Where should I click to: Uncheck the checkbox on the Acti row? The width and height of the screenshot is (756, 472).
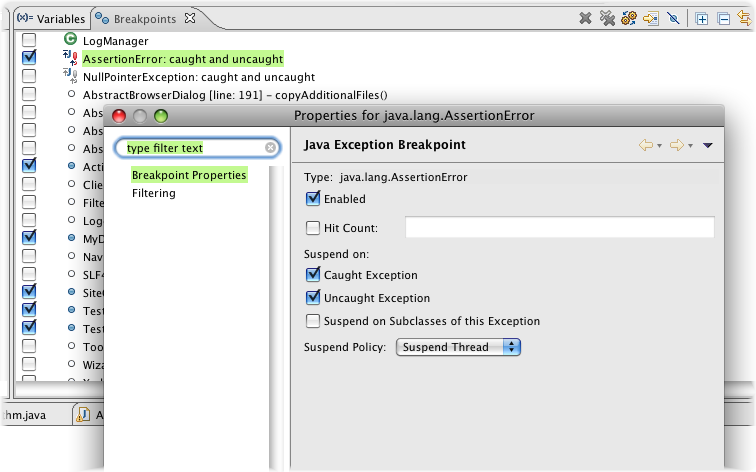pyautogui.click(x=29, y=165)
